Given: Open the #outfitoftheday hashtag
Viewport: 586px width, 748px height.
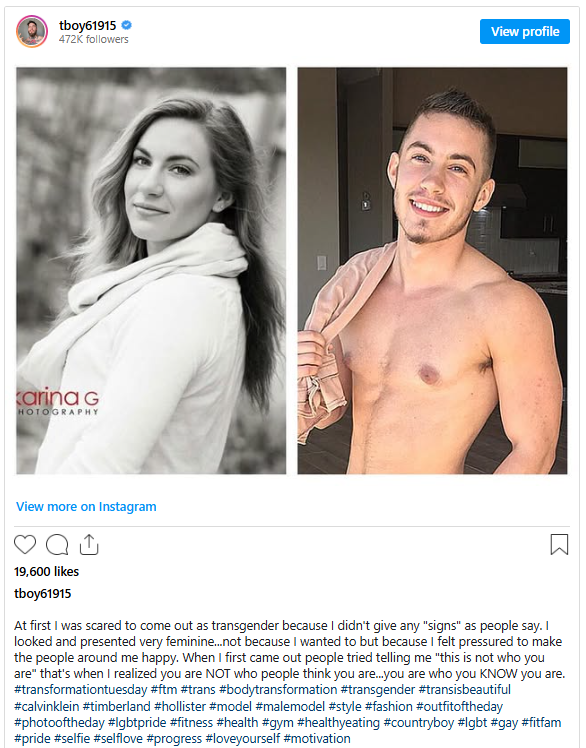Looking at the screenshot, I should (x=459, y=706).
